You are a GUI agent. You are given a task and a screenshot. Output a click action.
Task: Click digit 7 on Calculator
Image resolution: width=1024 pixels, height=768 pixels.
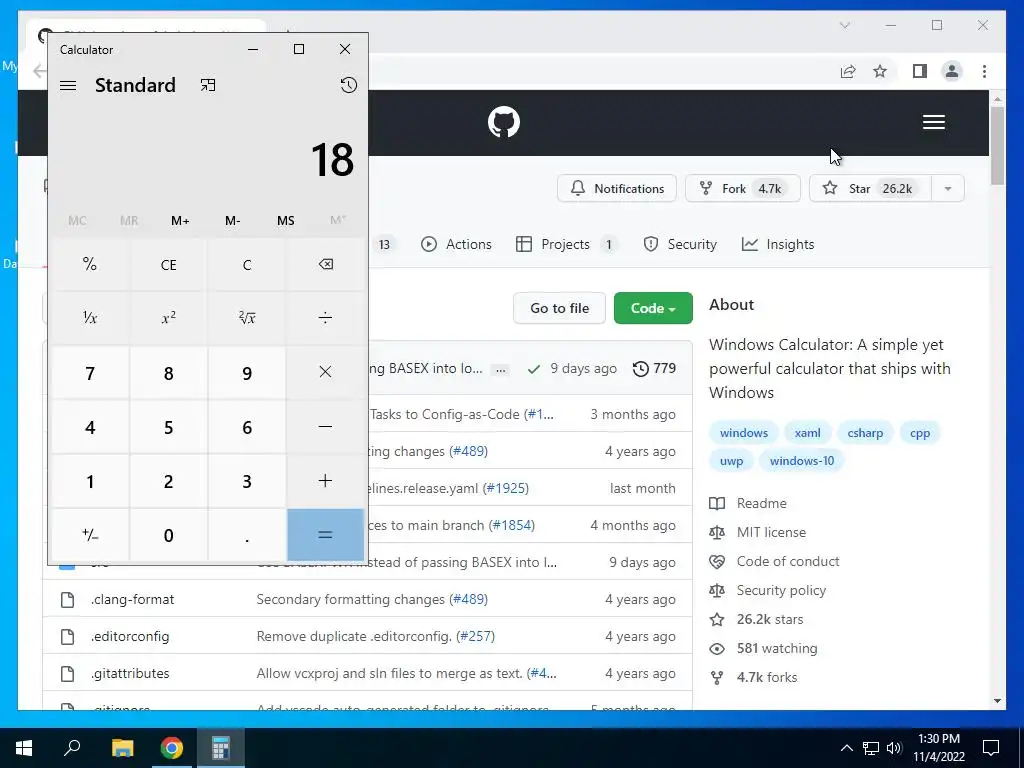tap(90, 372)
